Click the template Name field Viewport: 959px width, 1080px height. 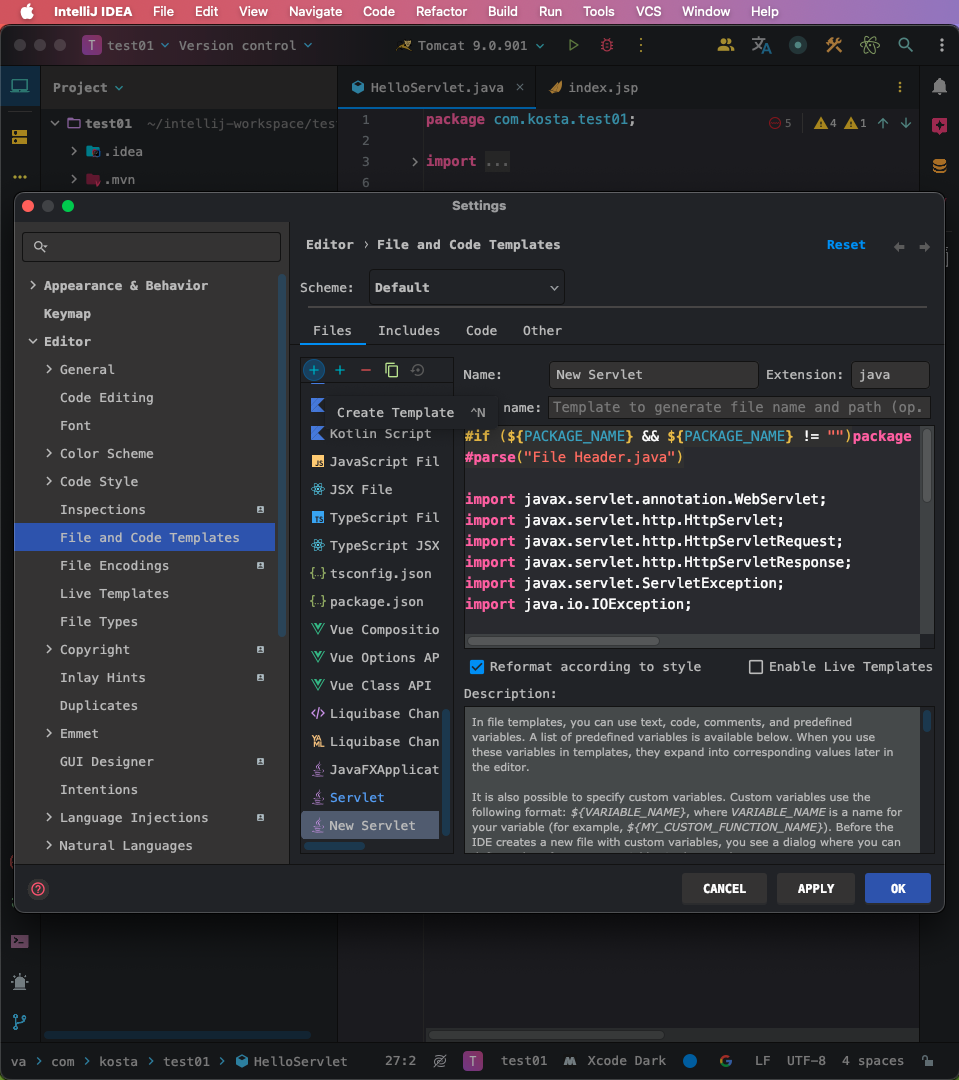coord(653,375)
